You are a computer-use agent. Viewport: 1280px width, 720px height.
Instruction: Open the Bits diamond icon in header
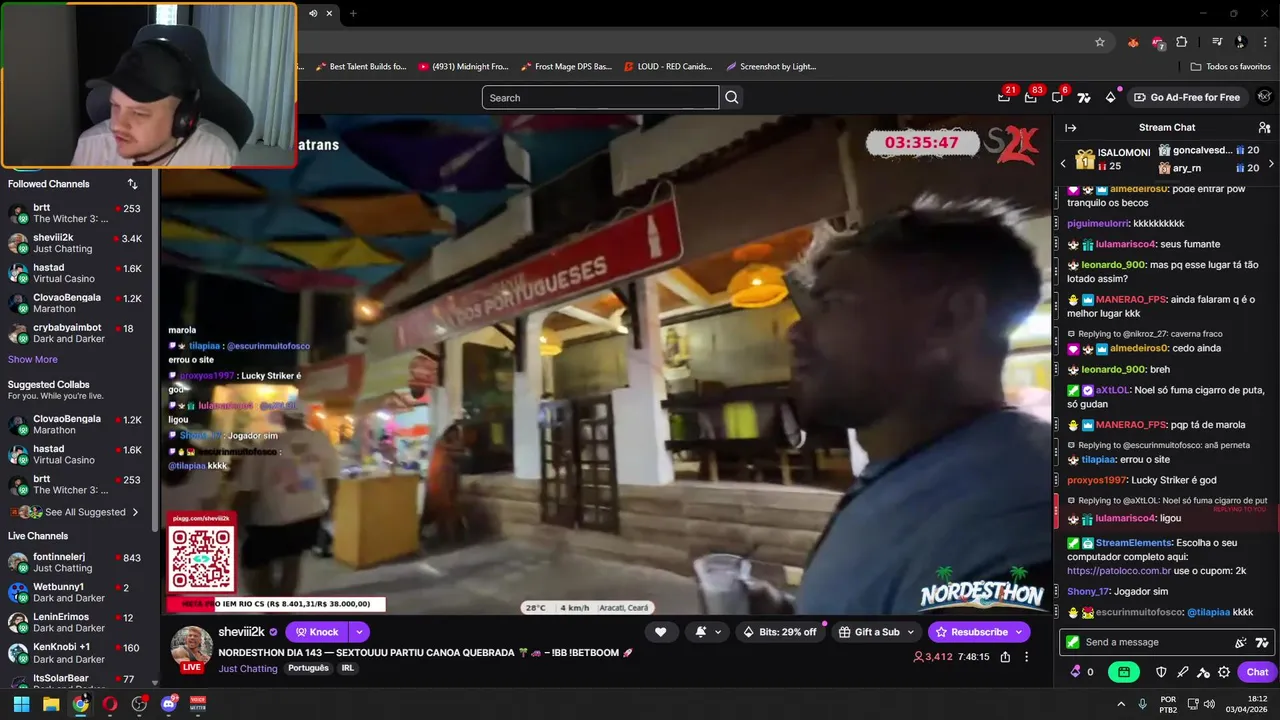[x=1110, y=97]
